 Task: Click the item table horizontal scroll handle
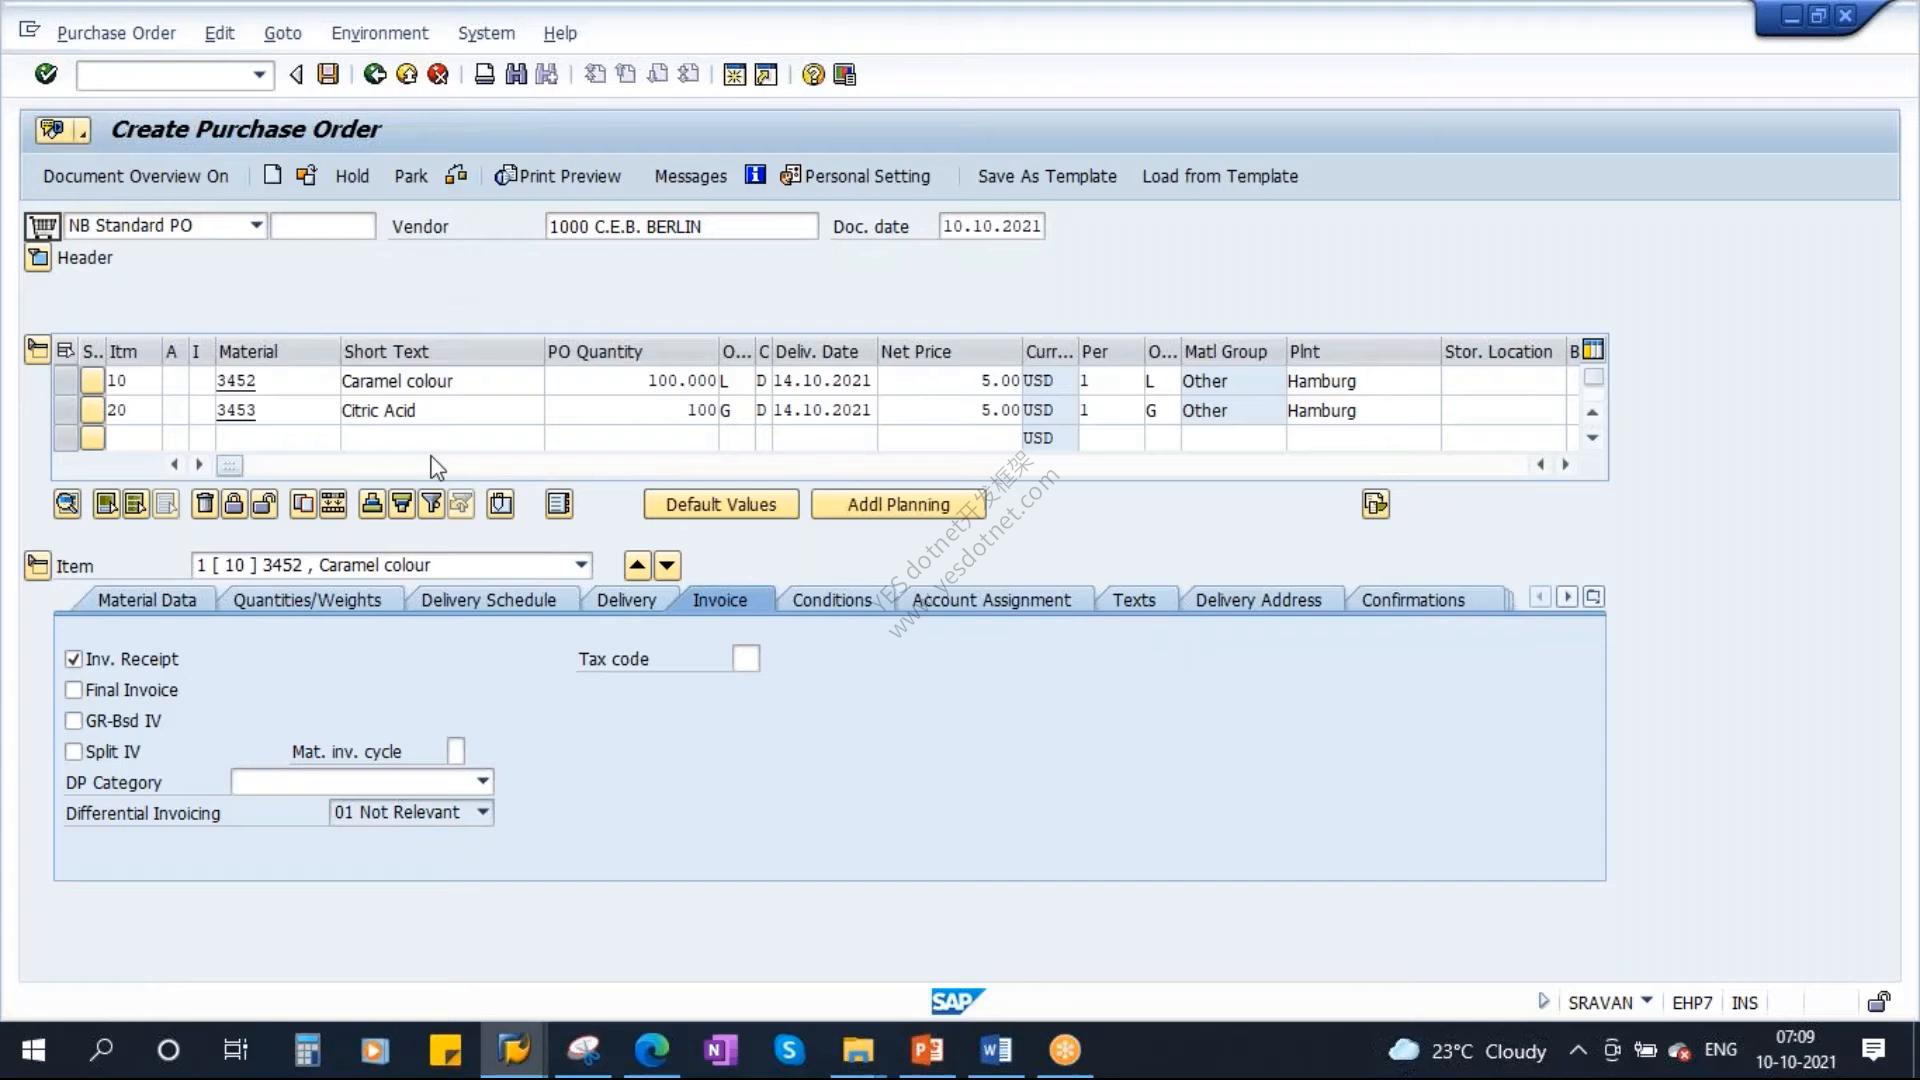tap(229, 465)
